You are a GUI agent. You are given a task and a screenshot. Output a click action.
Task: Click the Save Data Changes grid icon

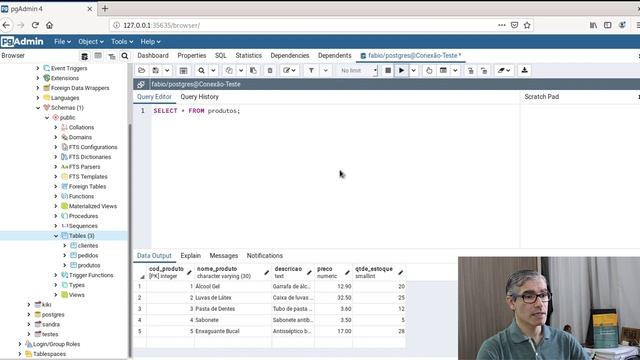pyautogui.click(x=183, y=70)
